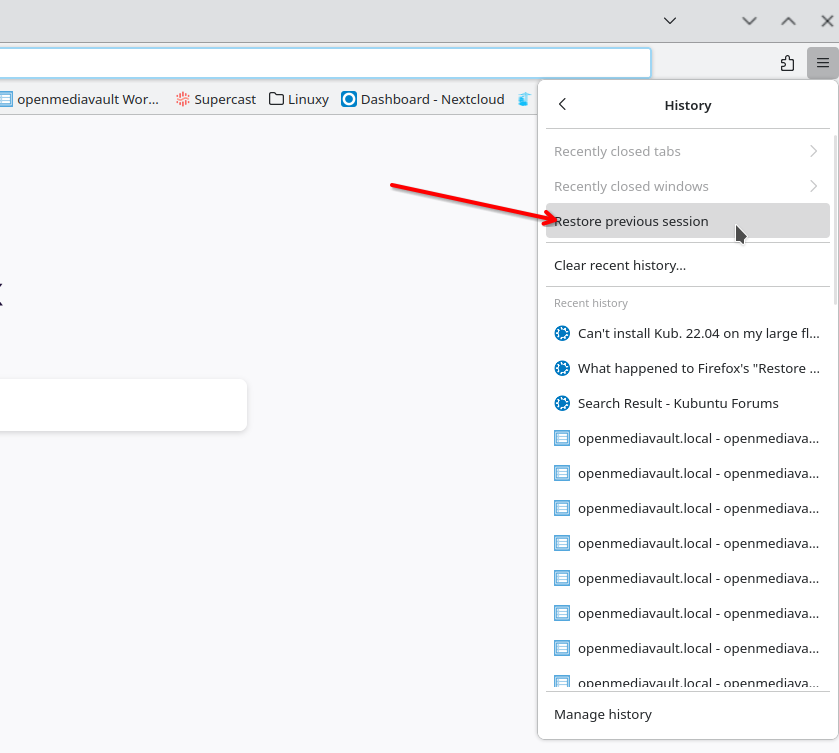Click inside the URL address bar
839x753 pixels.
(x=320, y=63)
